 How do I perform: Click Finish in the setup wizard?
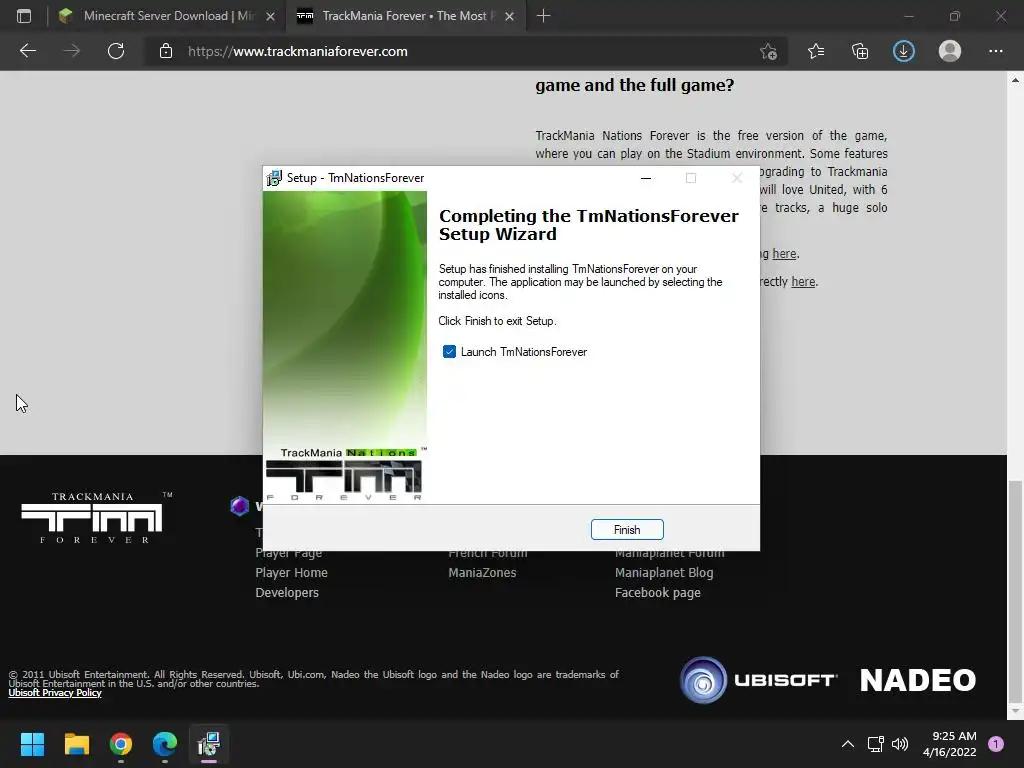627,530
